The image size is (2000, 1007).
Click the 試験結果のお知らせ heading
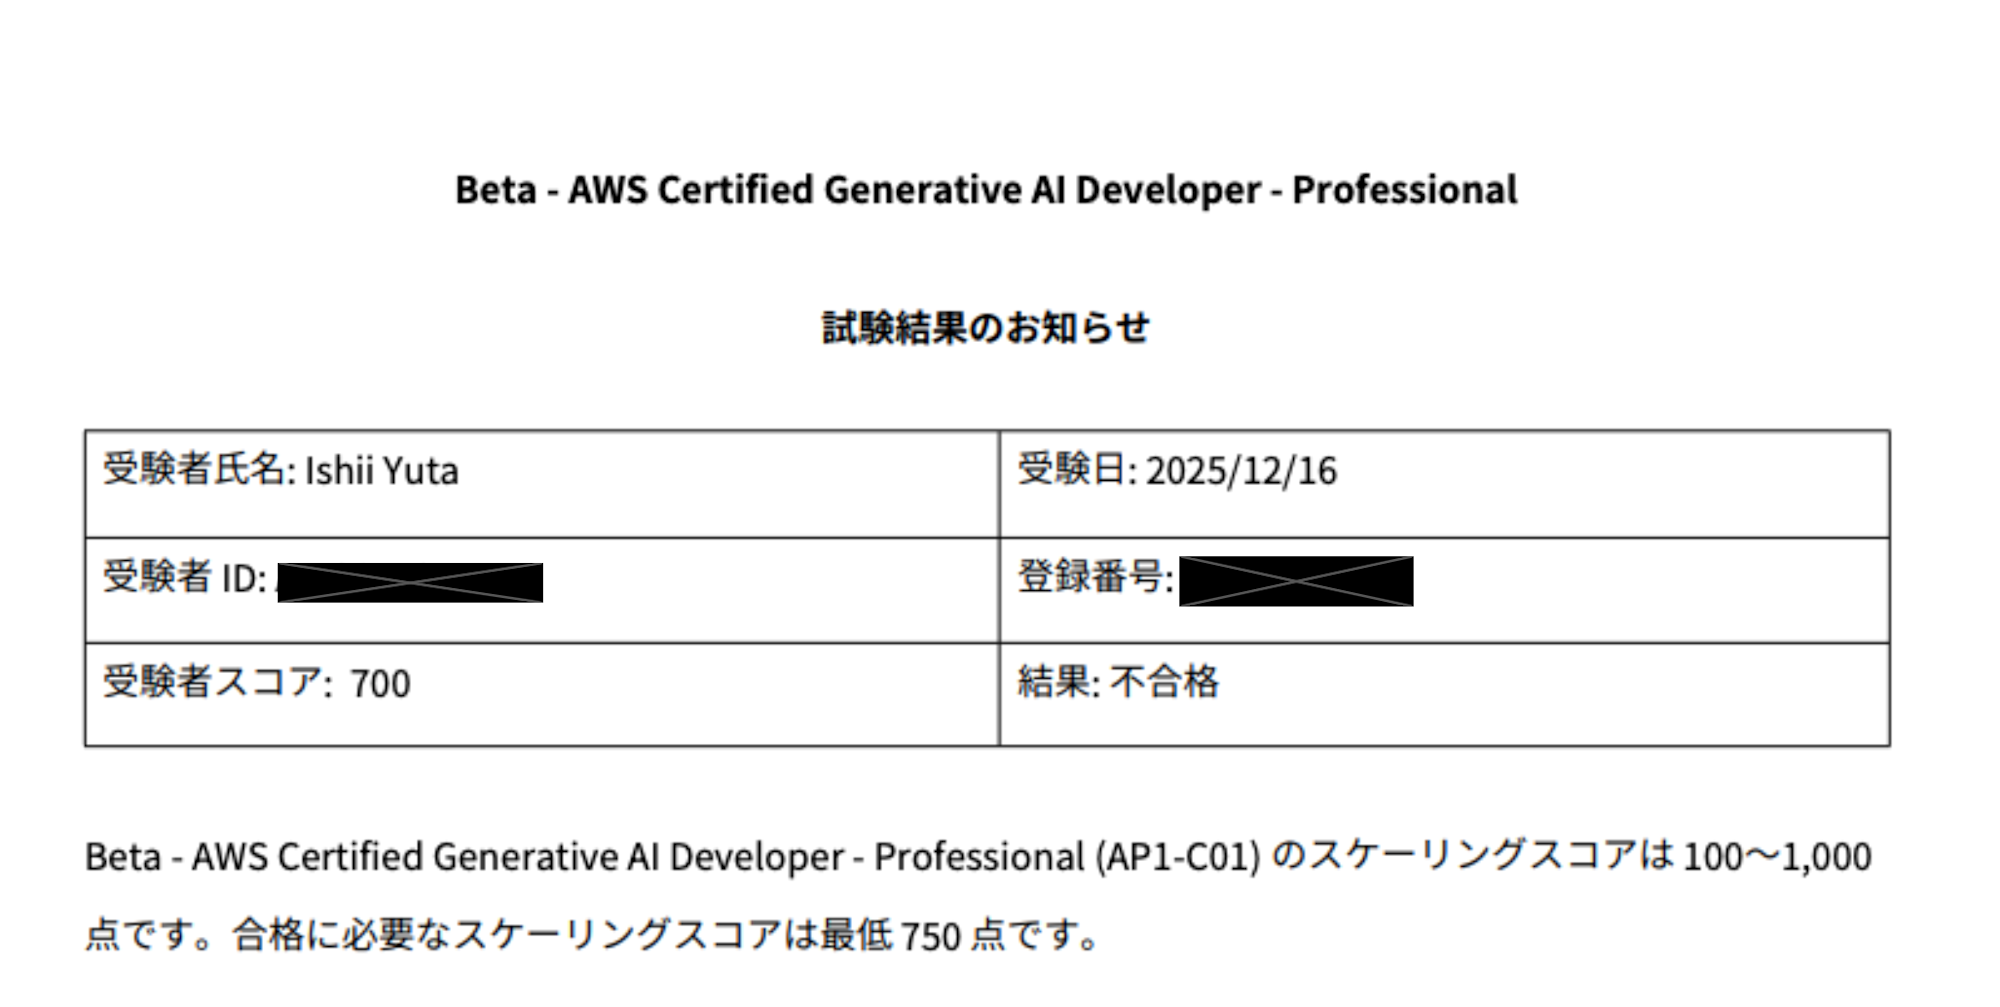click(x=985, y=328)
